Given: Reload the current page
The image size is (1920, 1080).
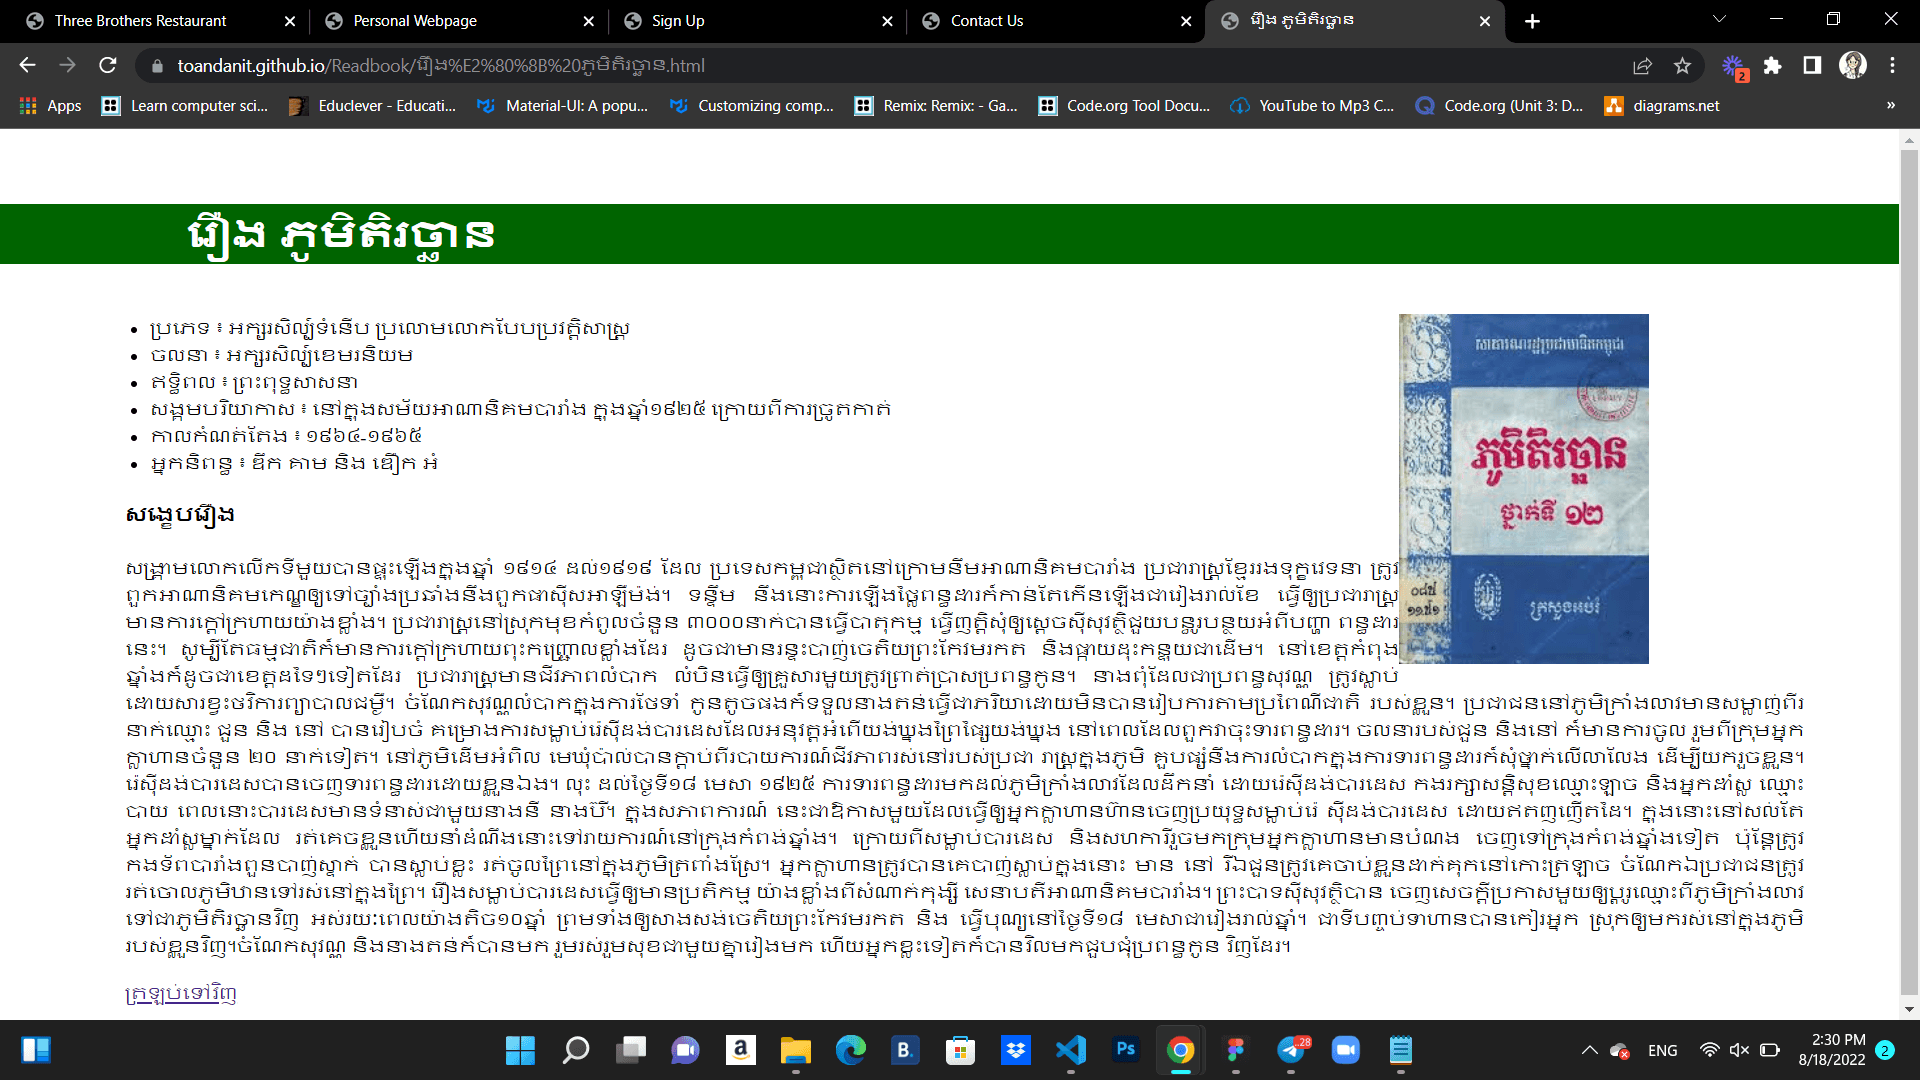Looking at the screenshot, I should coord(108,65).
